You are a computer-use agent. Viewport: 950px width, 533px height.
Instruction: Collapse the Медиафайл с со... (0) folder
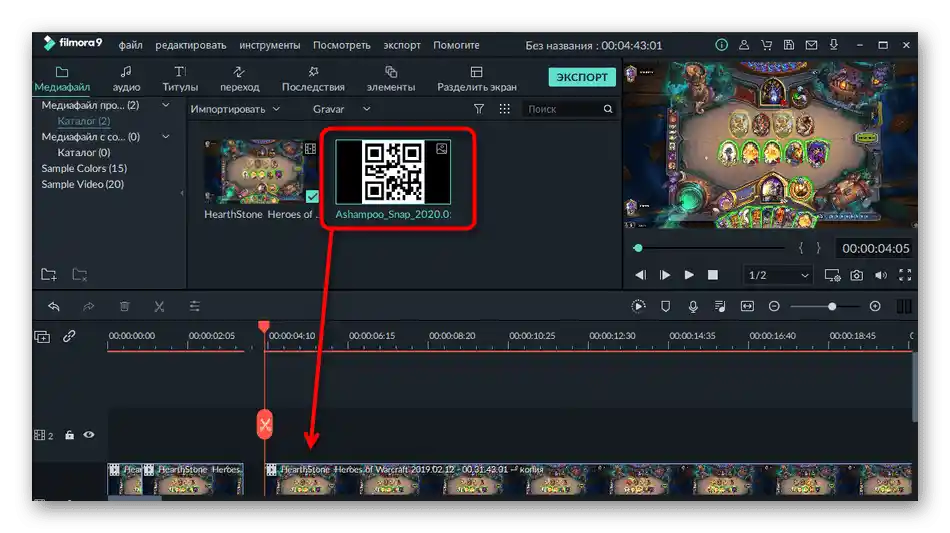[165, 136]
